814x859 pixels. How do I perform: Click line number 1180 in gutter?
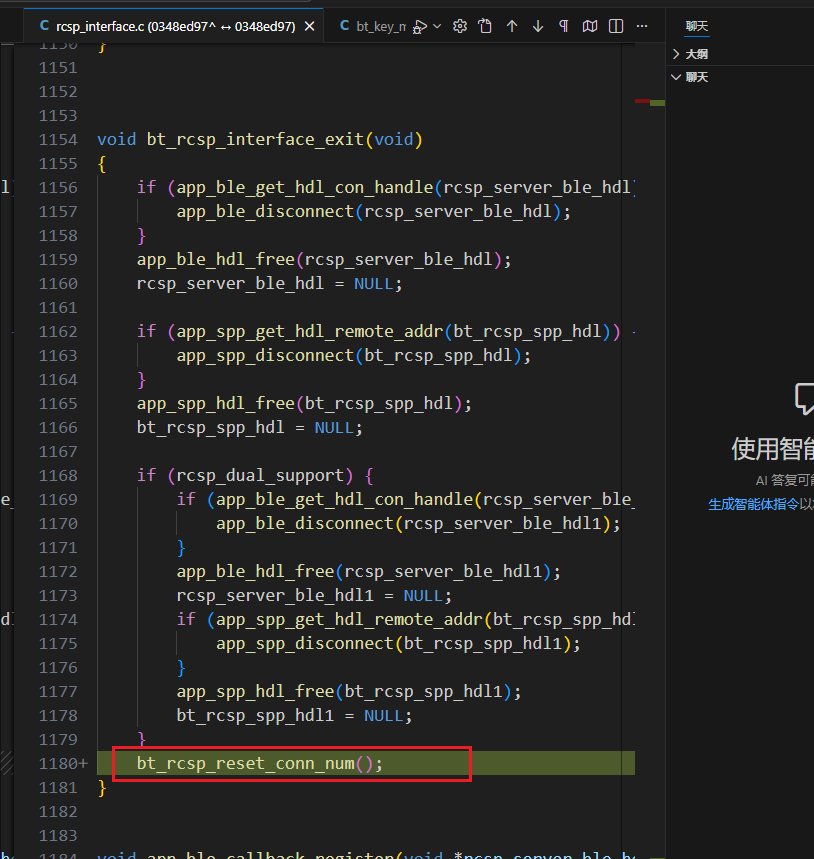point(58,764)
